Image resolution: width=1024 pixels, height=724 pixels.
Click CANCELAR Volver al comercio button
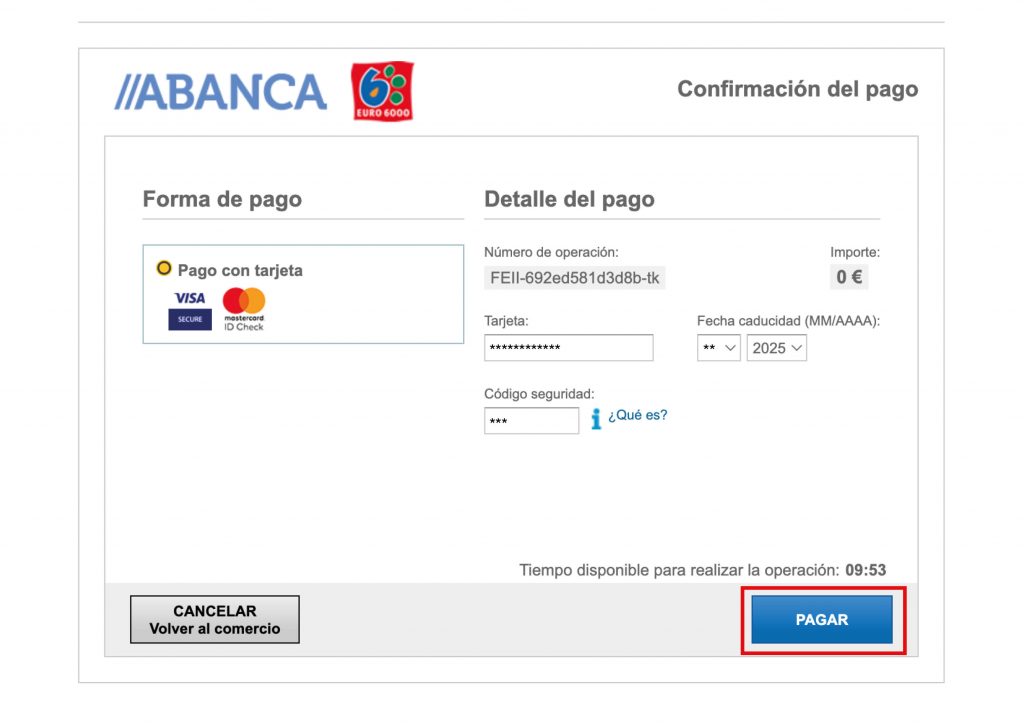[x=215, y=620]
